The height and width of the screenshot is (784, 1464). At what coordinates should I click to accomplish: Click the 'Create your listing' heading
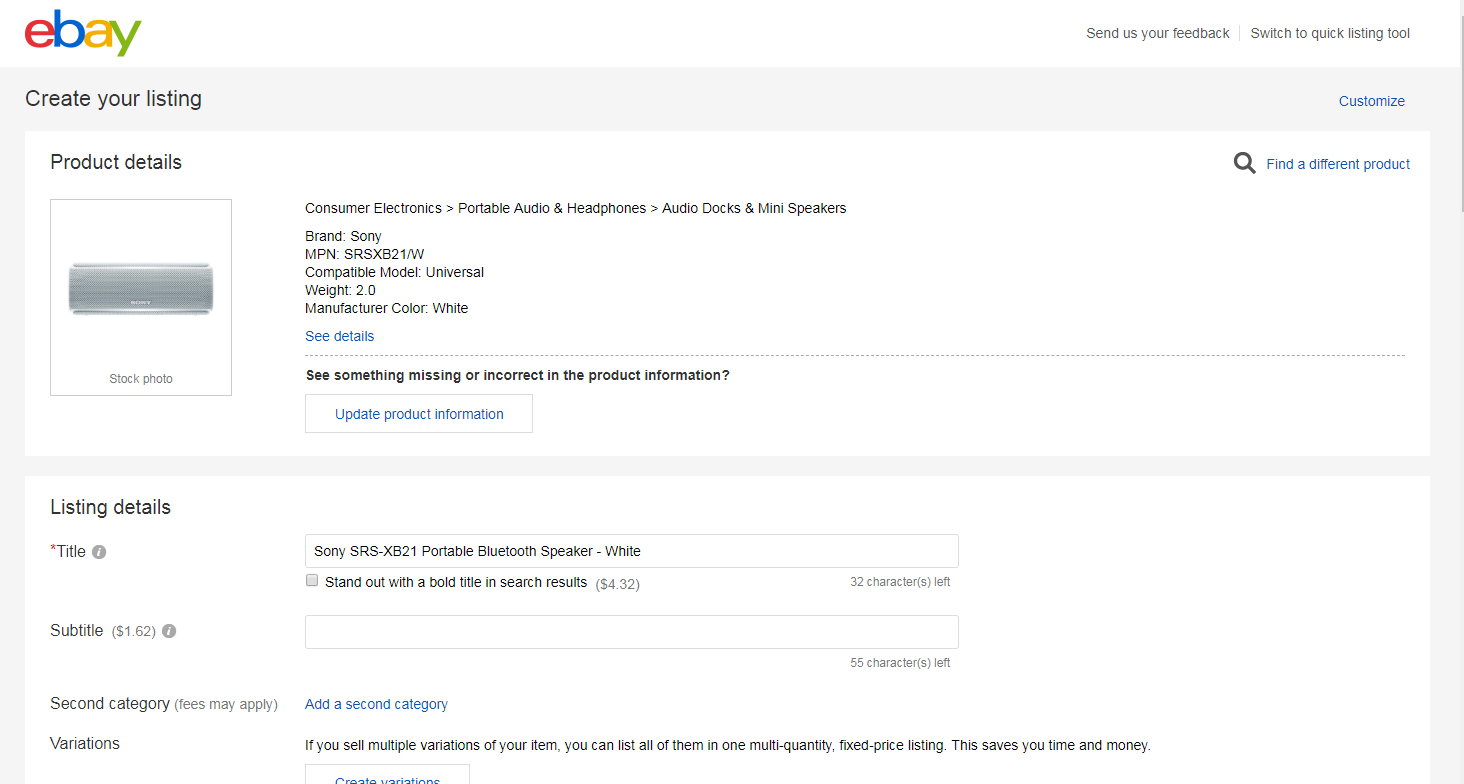point(113,98)
